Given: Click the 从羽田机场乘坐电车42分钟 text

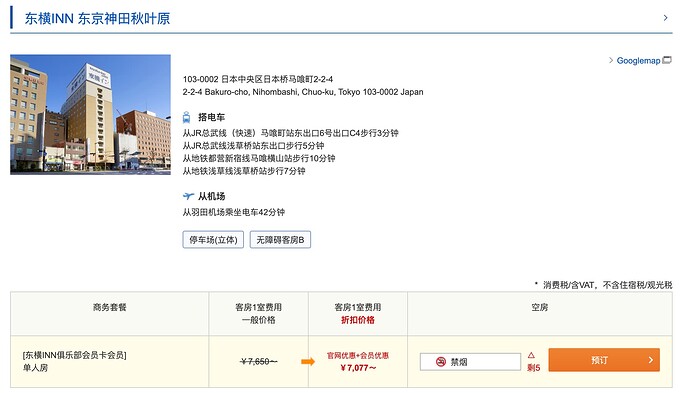Looking at the screenshot, I should click(x=234, y=212).
